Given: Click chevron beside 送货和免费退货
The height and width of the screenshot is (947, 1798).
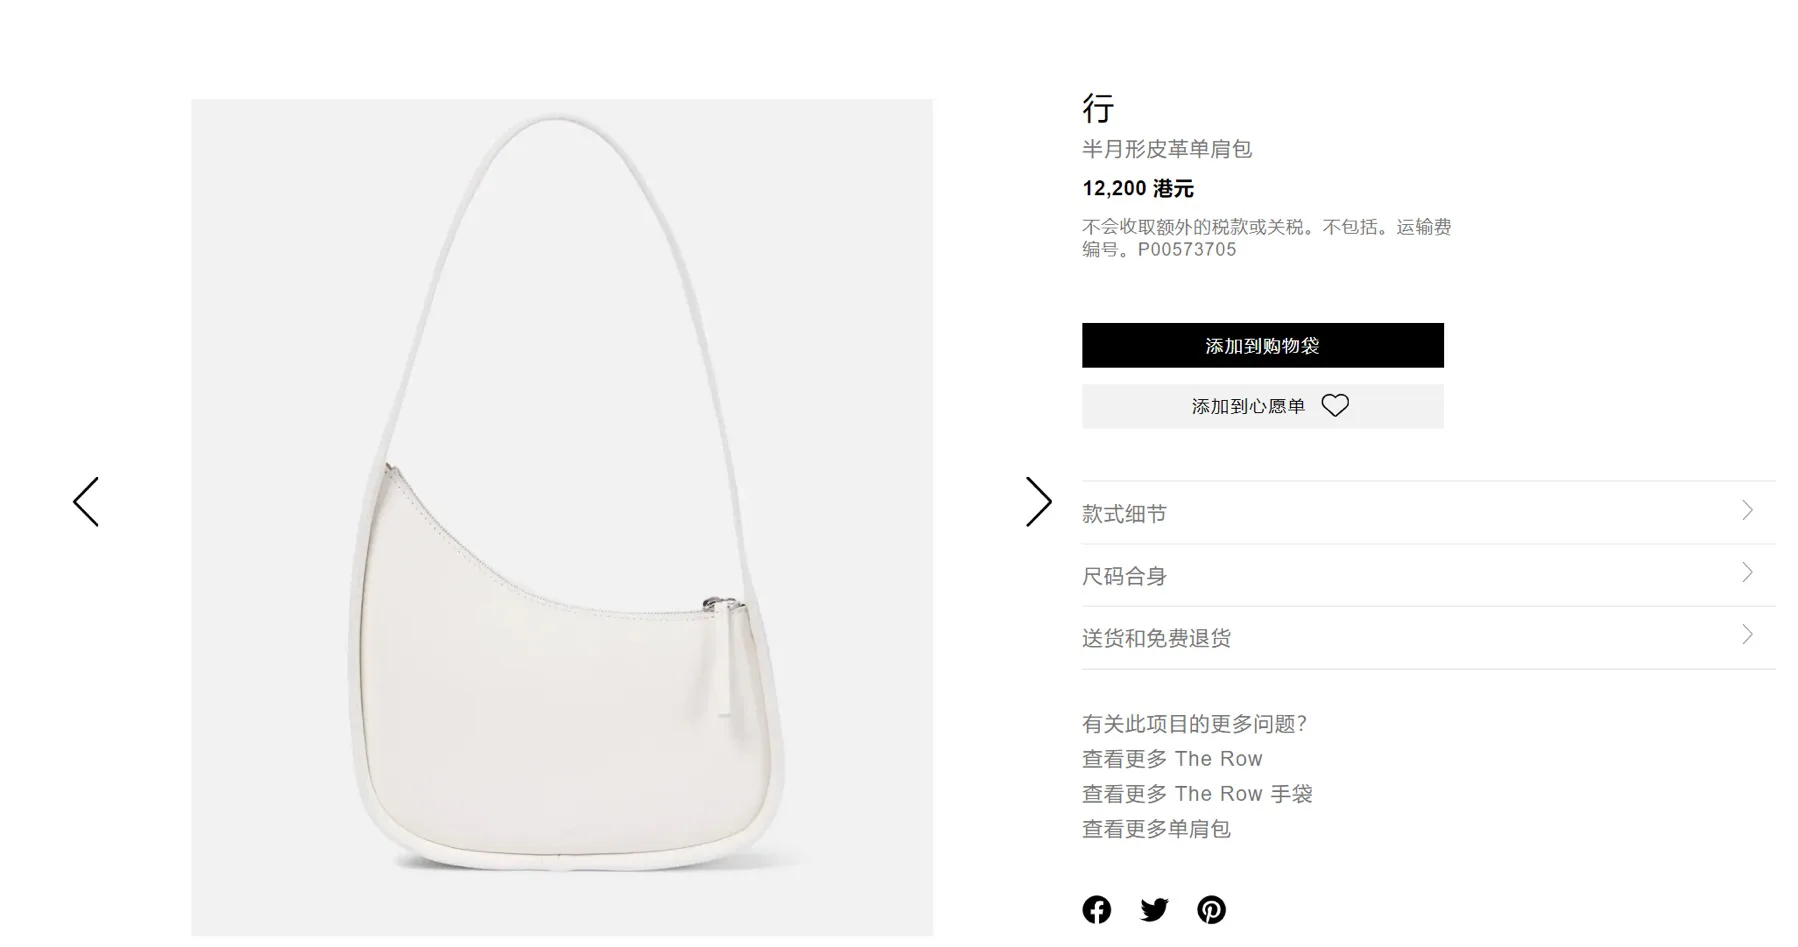Looking at the screenshot, I should point(1747,634).
